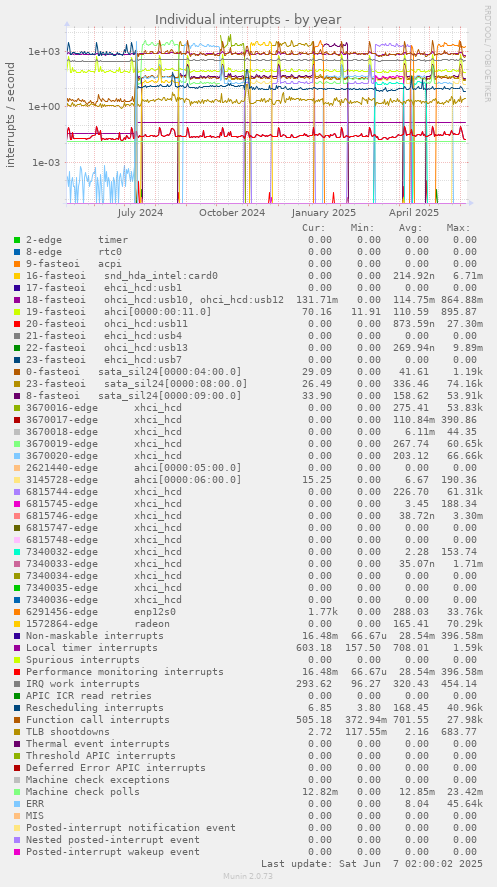Click the orange swatch for 9-fasteoi acpi
The width and height of the screenshot is (497, 887).
[x=17, y=264]
